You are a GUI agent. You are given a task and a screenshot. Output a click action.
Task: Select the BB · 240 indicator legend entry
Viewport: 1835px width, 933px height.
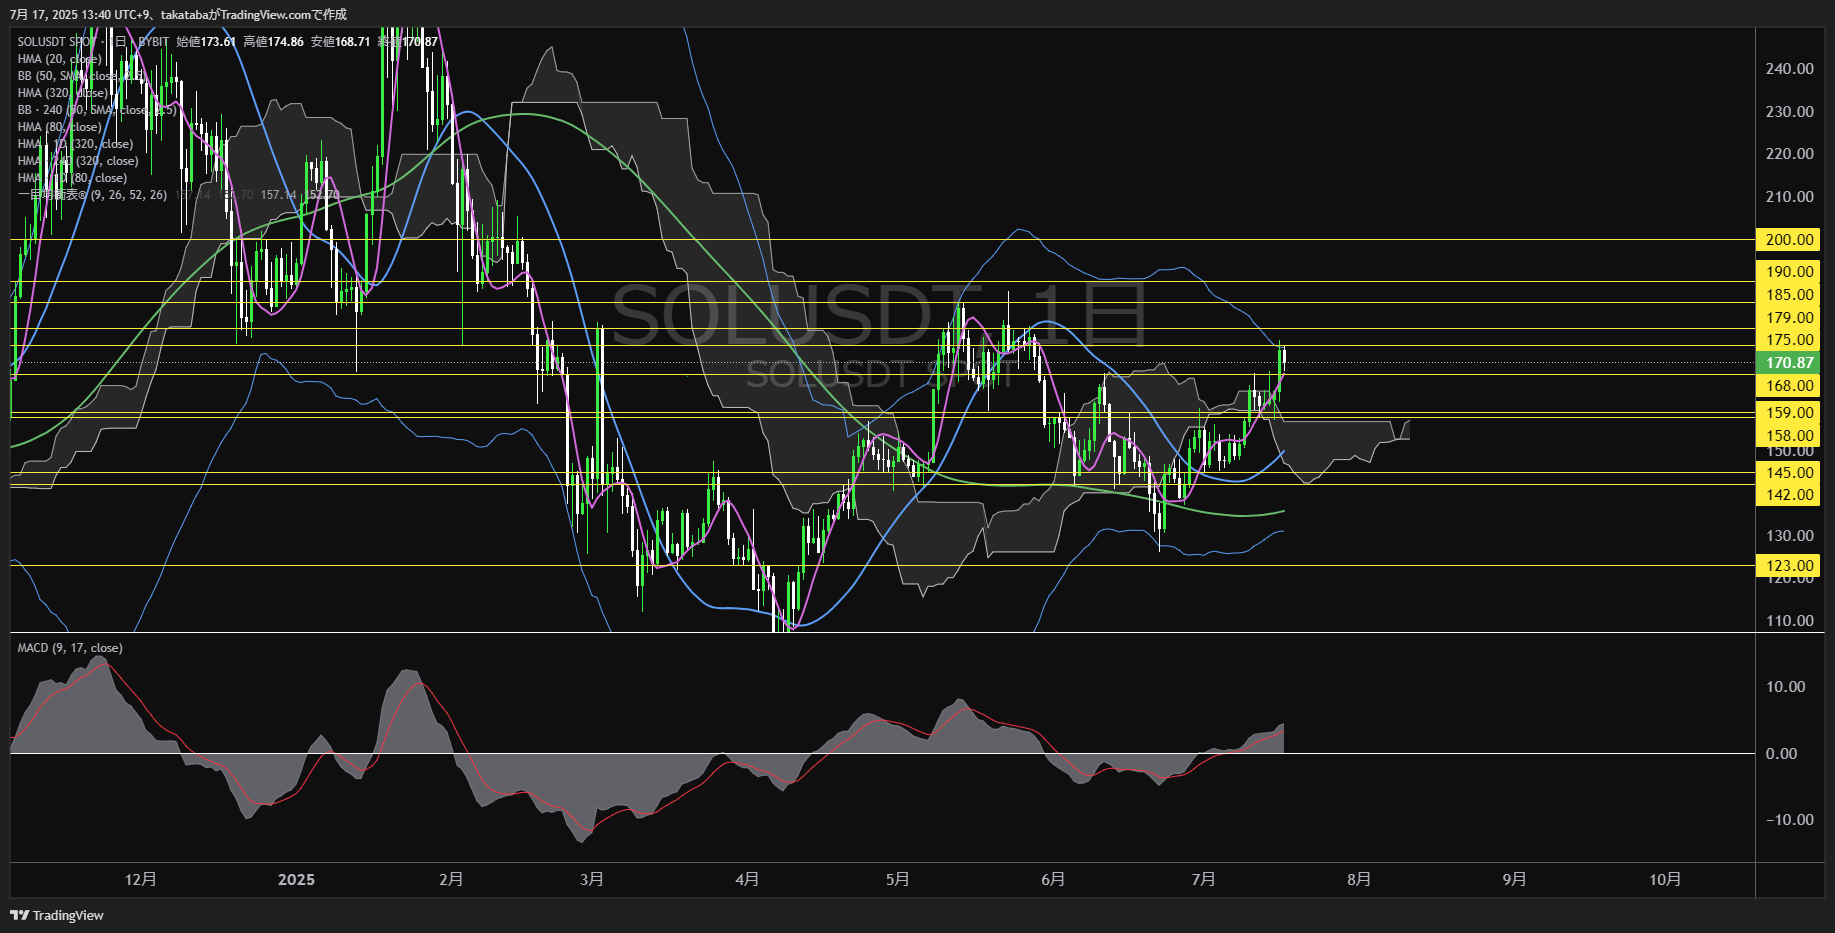pyautogui.click(x=96, y=110)
